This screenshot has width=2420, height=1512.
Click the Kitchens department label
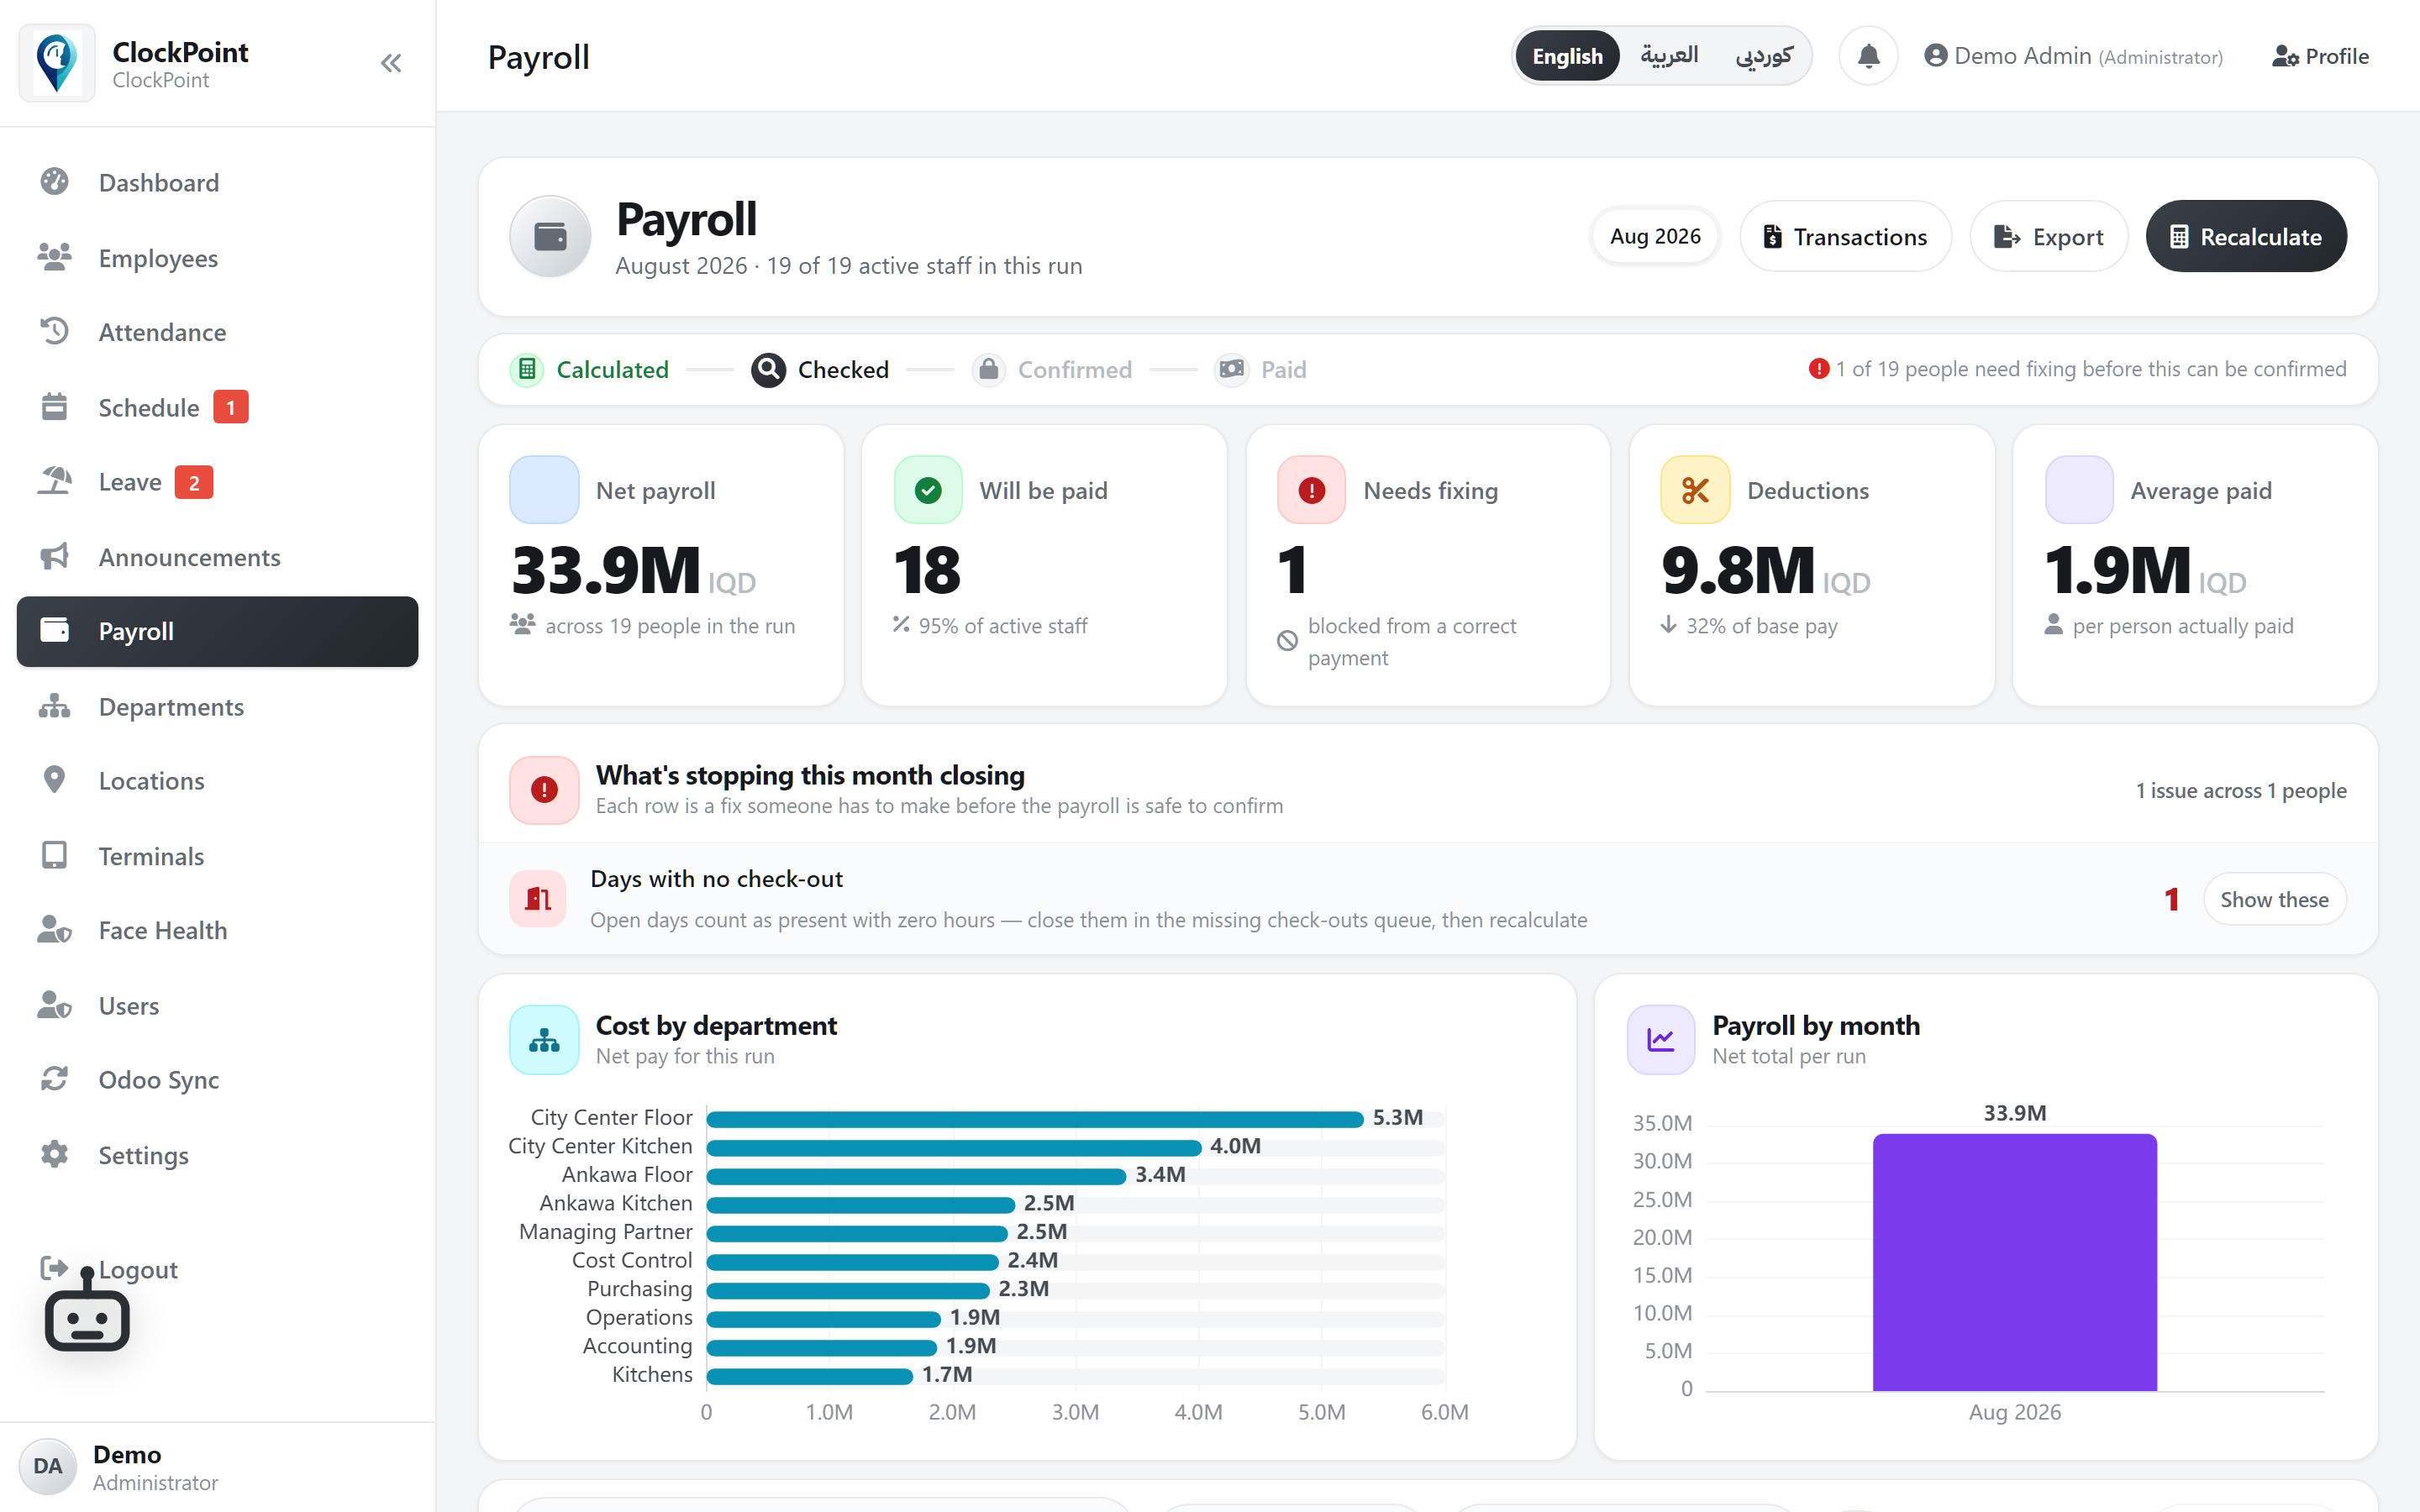[x=652, y=1374]
